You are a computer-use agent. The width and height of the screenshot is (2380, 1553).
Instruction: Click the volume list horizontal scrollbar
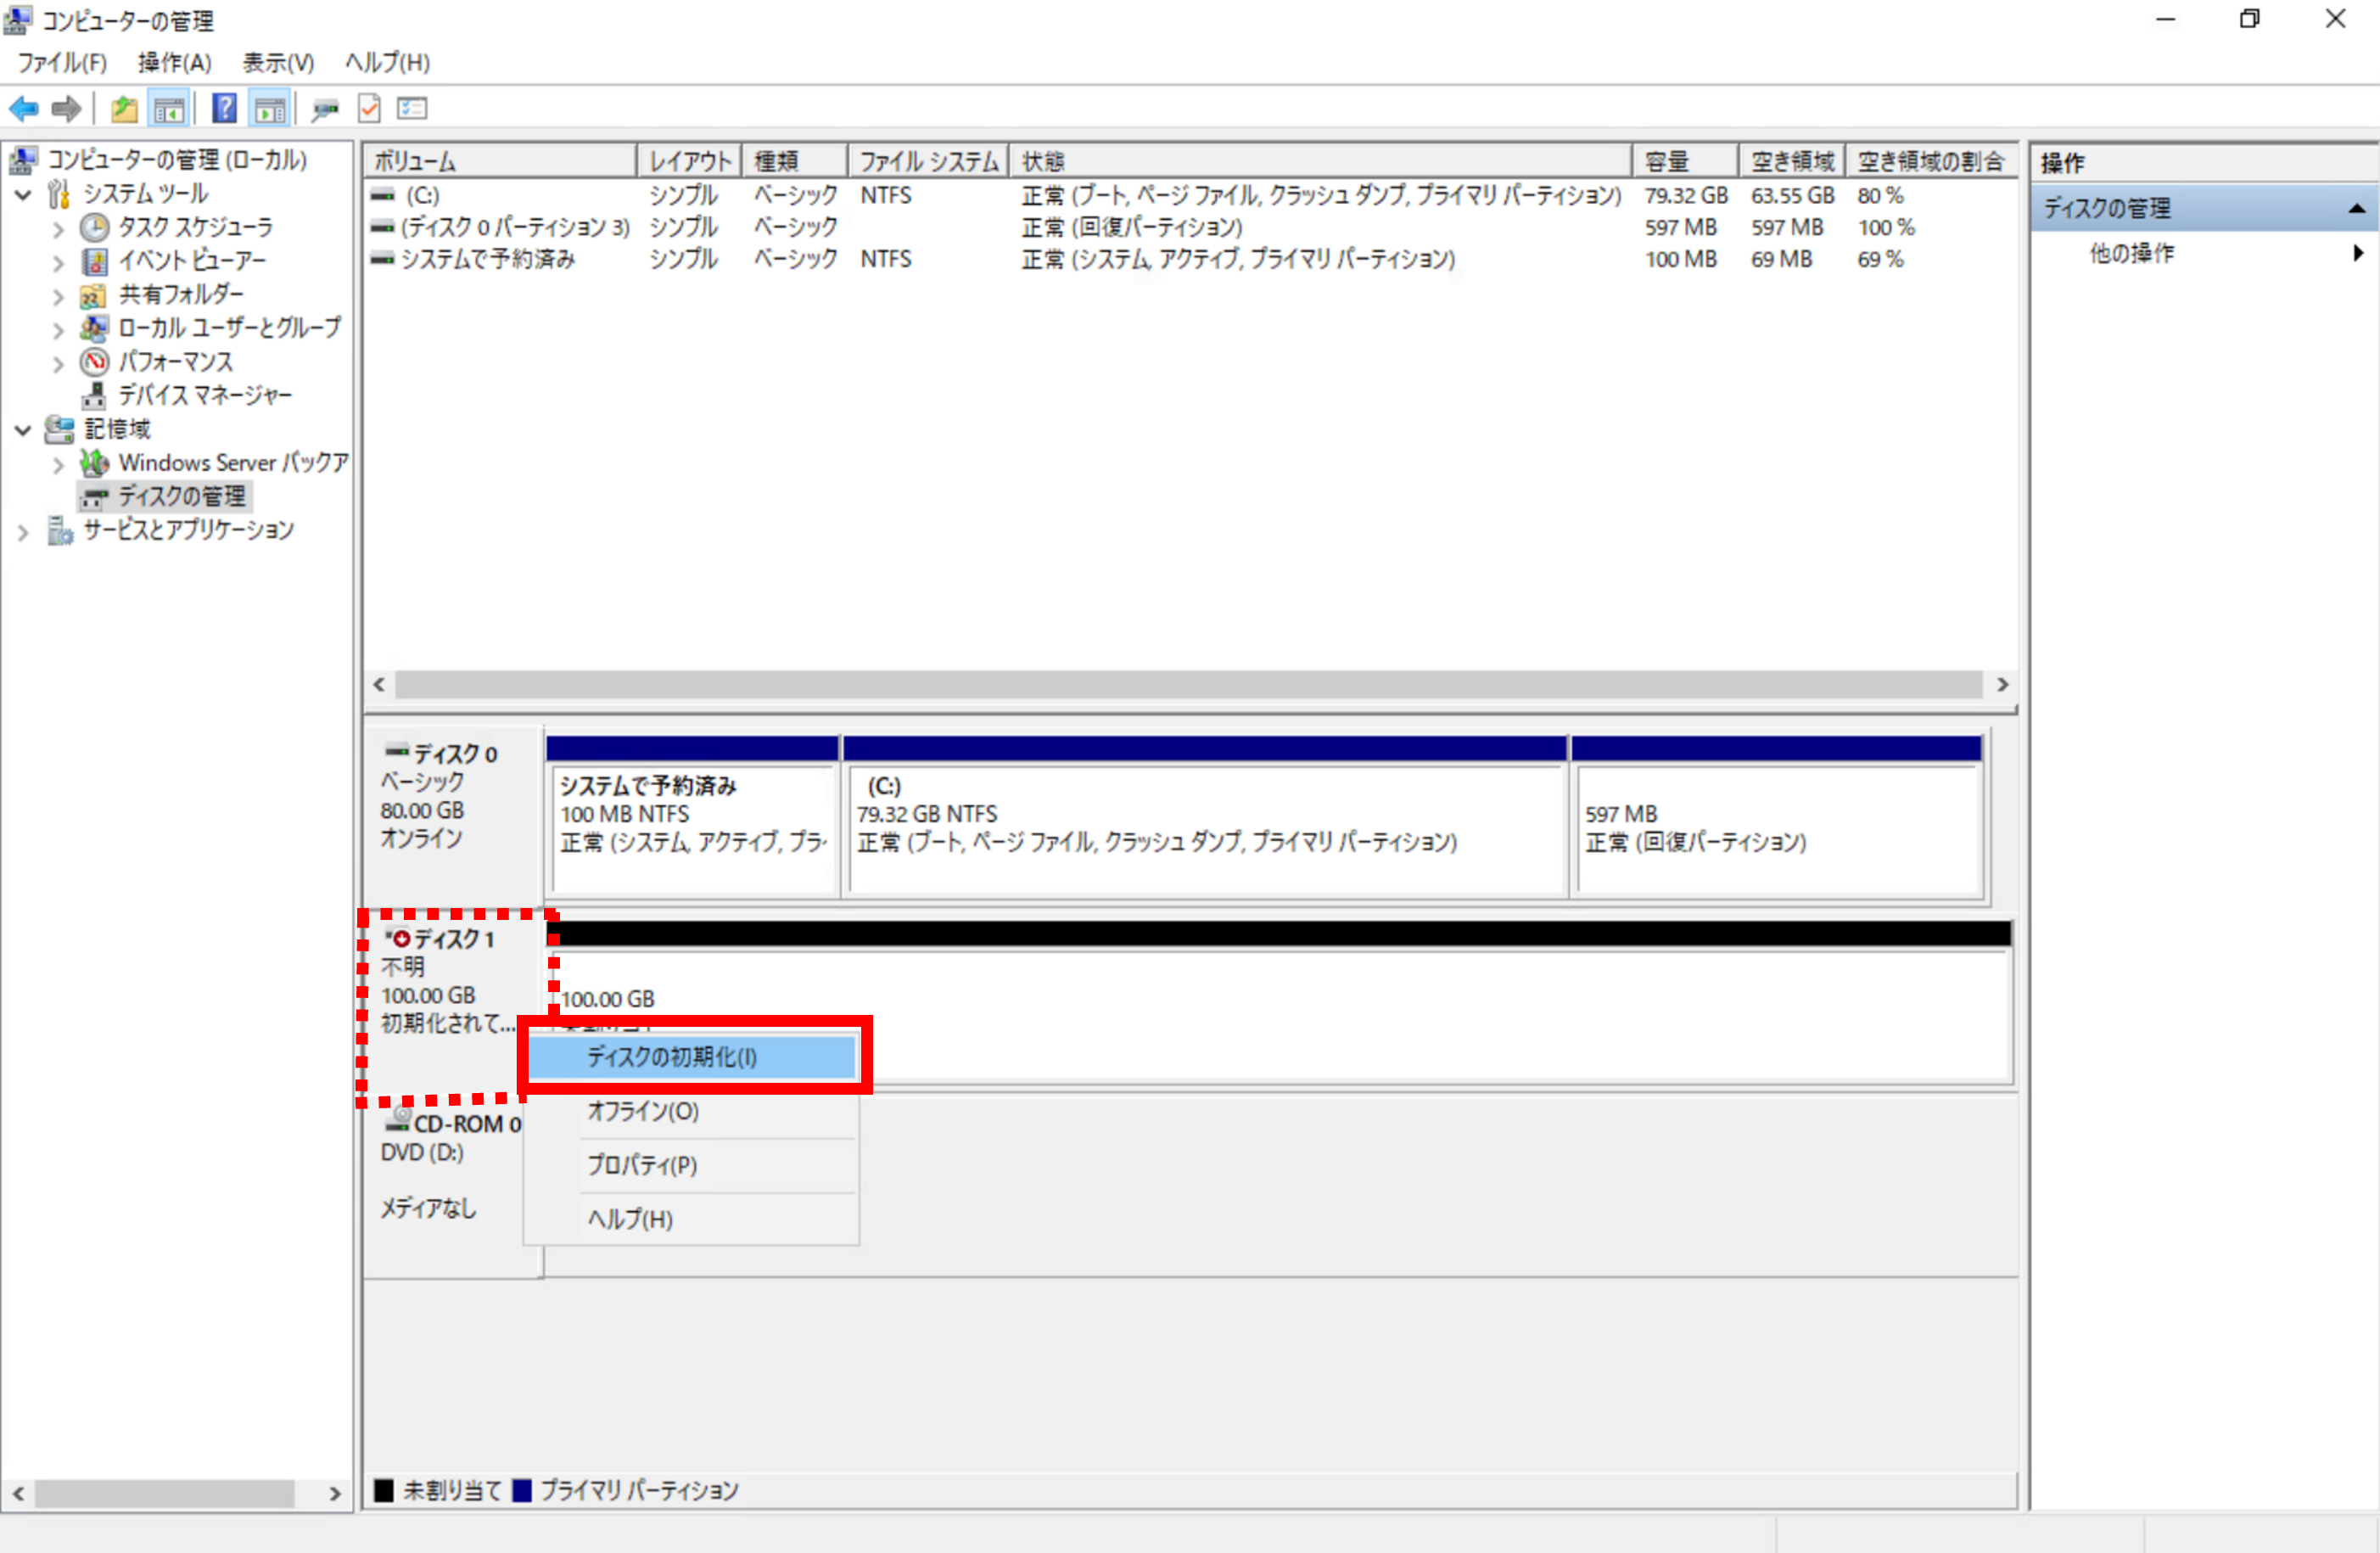click(1188, 685)
